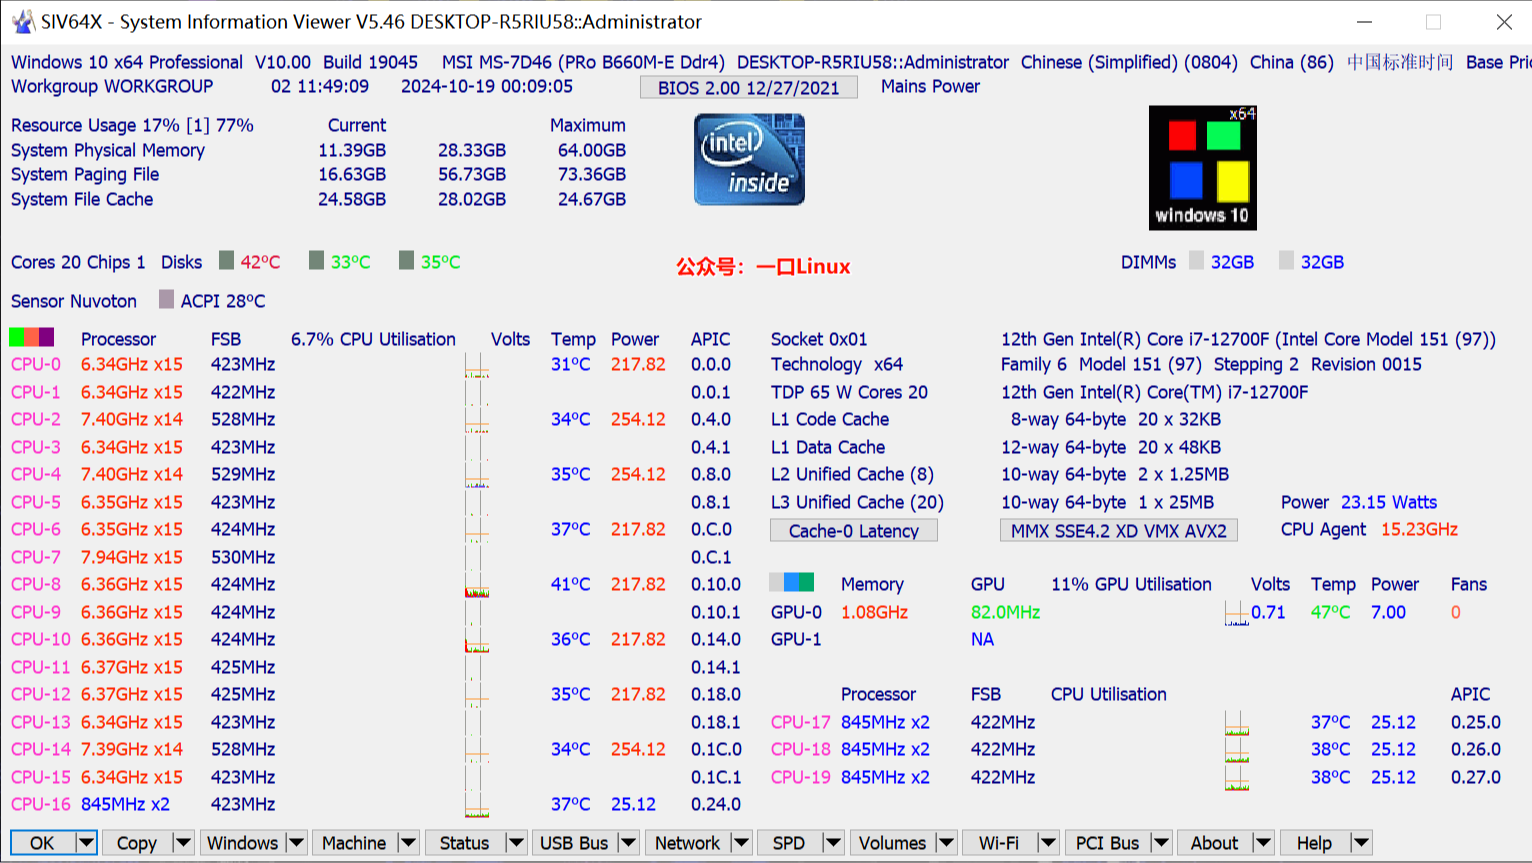Click the Volumes button
This screenshot has width=1532, height=863.
[892, 843]
